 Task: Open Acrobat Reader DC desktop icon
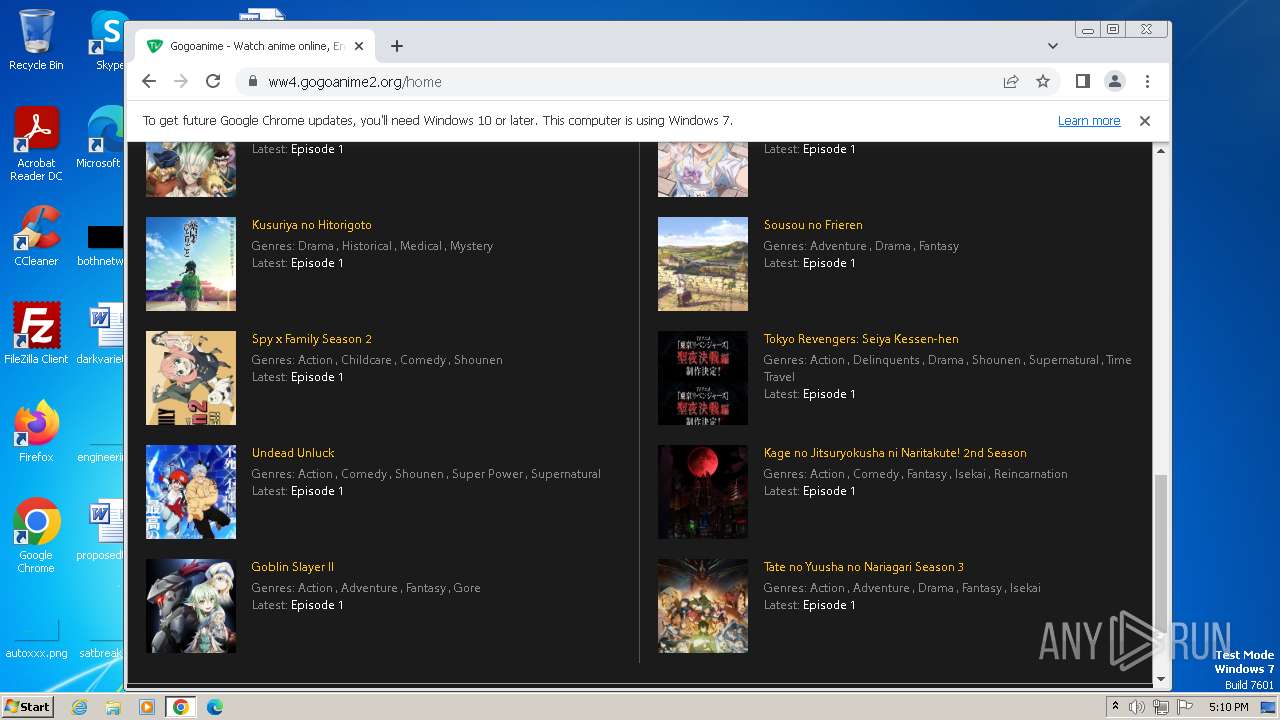(36, 145)
